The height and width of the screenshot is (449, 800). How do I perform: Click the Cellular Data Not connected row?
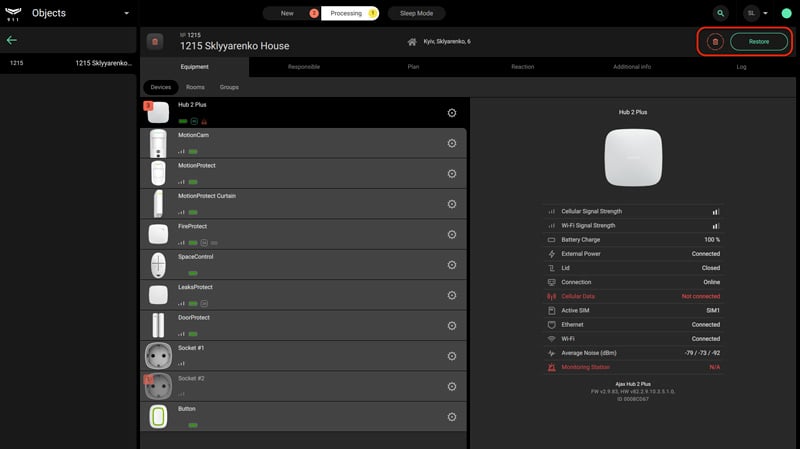(x=633, y=296)
